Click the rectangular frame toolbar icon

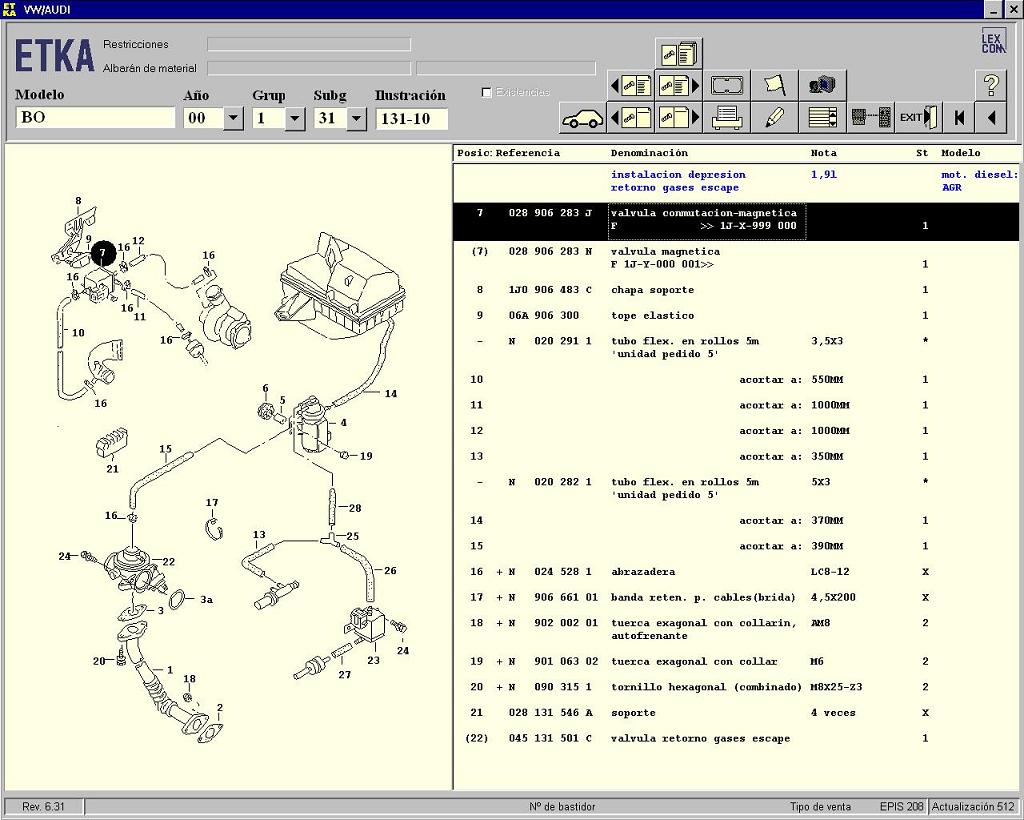[727, 86]
